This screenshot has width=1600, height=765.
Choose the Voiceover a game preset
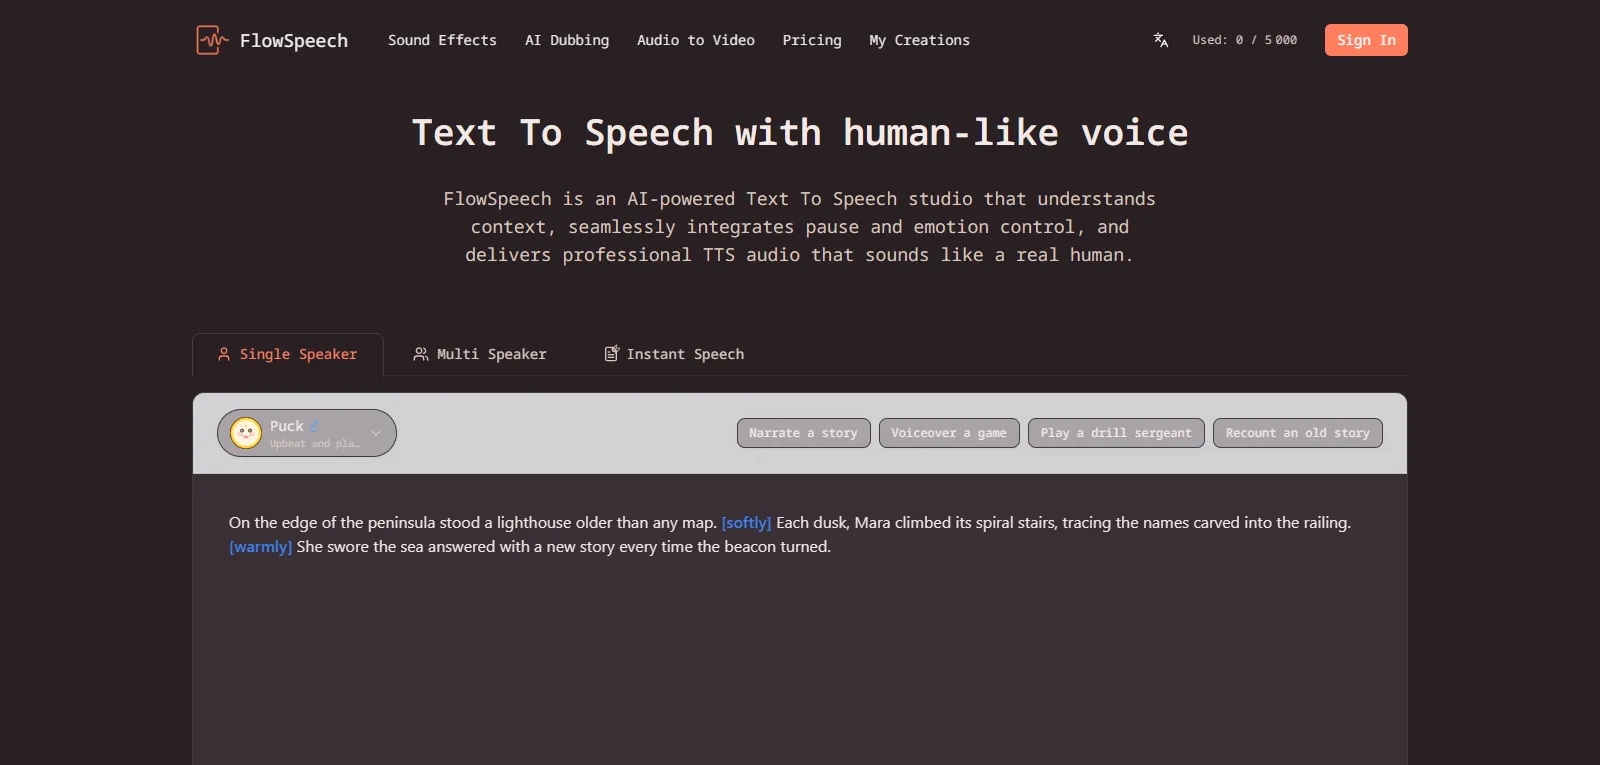pyautogui.click(x=949, y=433)
